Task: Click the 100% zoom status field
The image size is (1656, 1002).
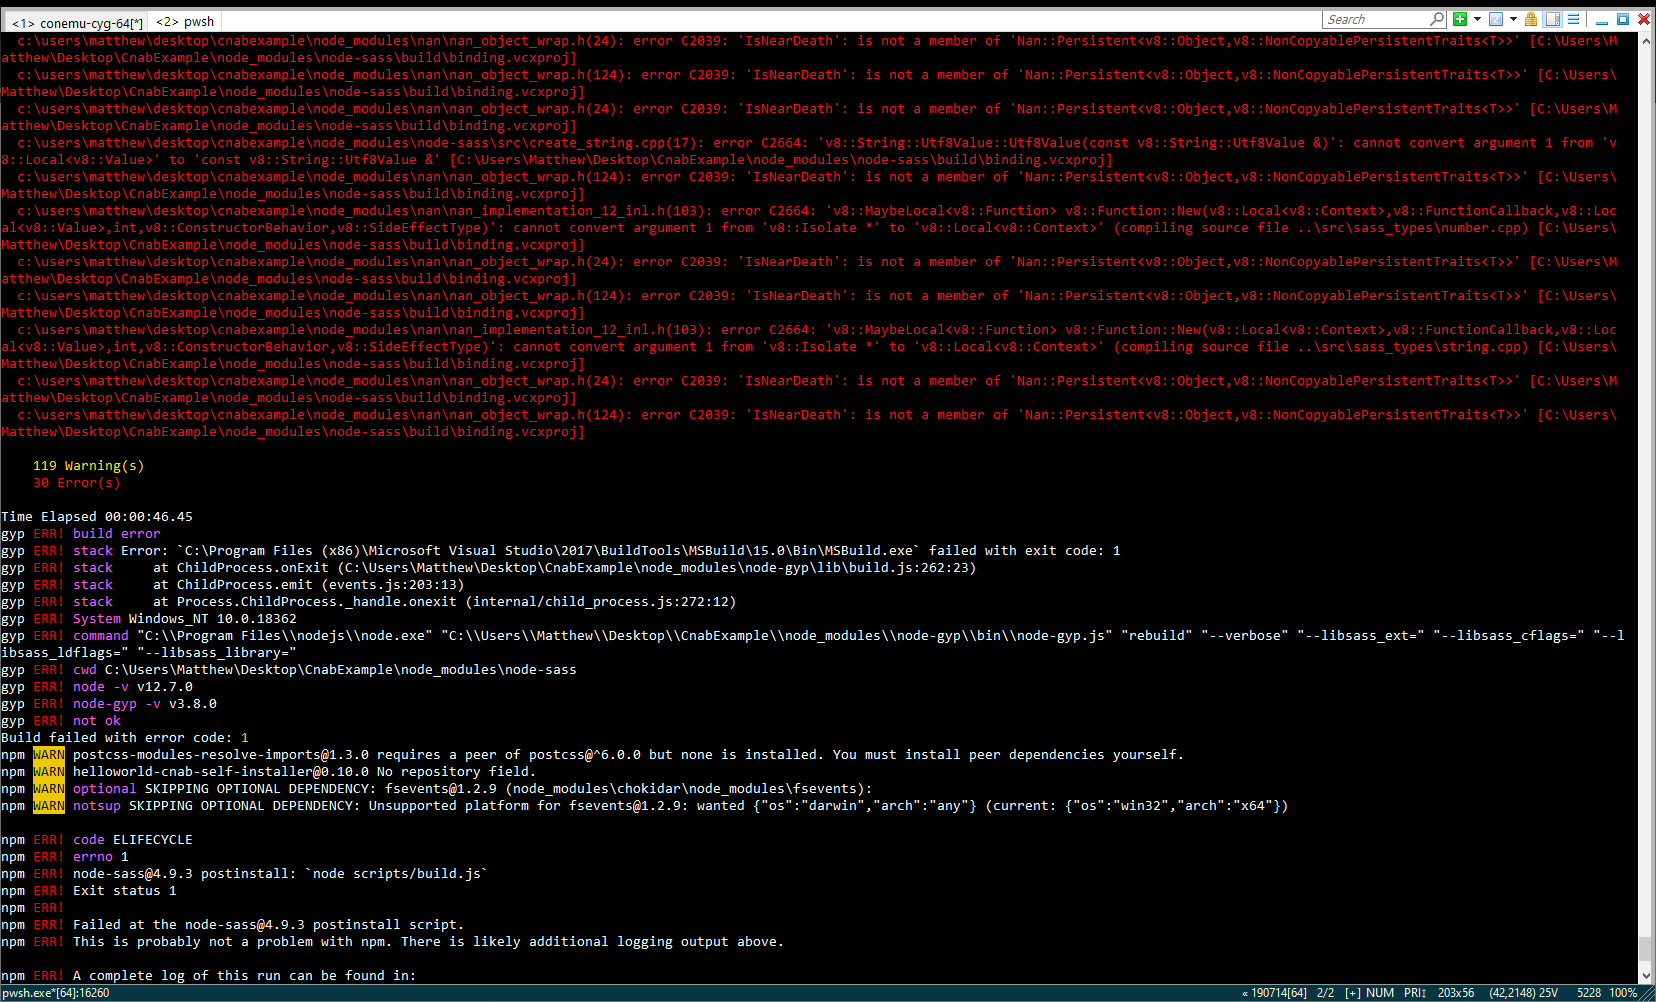Action: click(x=1623, y=993)
